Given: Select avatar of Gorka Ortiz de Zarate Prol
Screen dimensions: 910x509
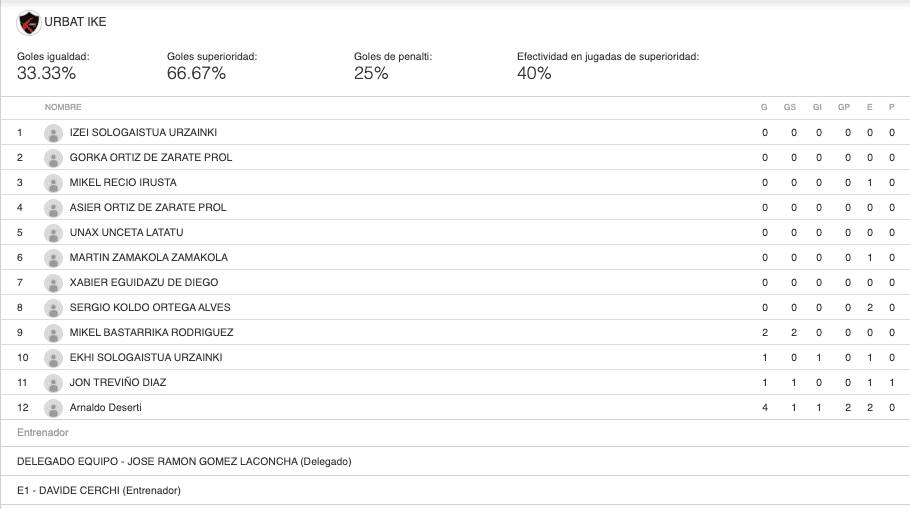Looking at the screenshot, I should pos(53,158).
